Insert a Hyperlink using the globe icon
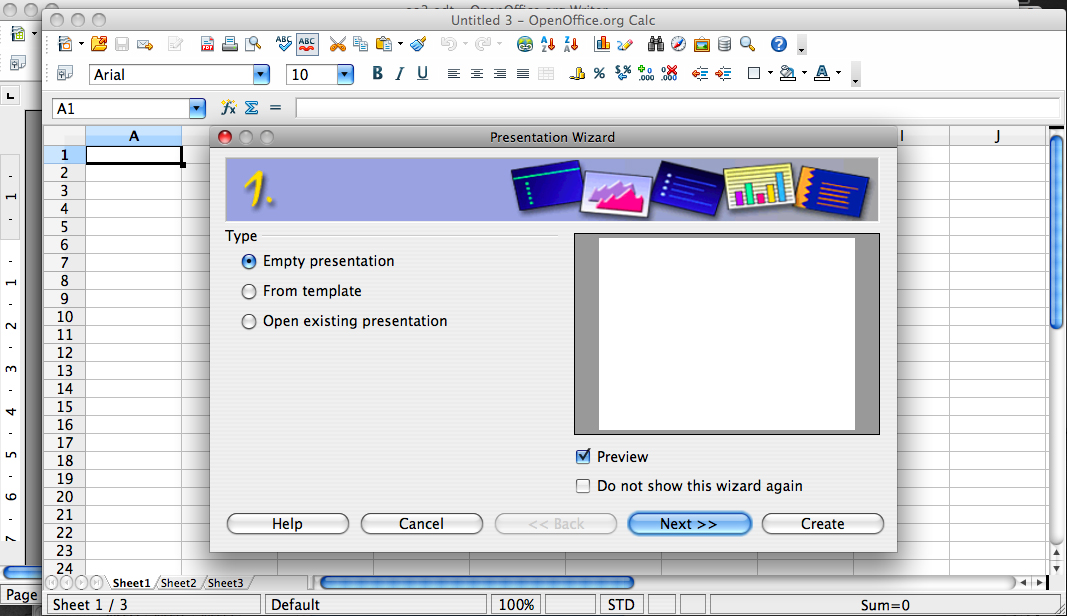The image size is (1067, 616). tap(525, 45)
